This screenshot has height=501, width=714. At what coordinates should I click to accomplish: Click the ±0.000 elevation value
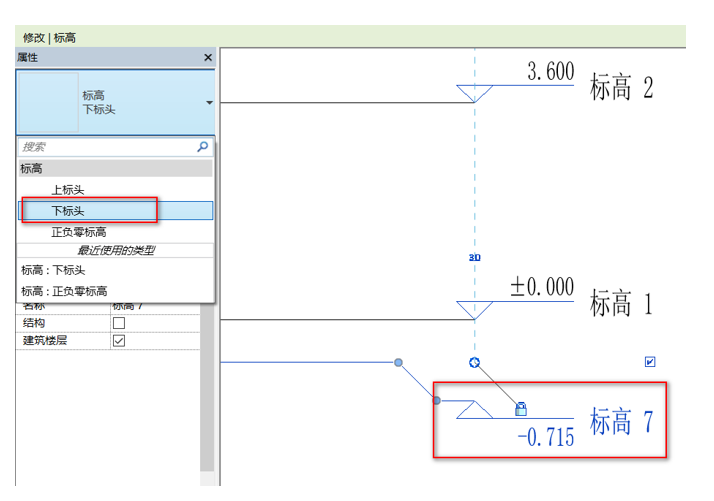click(x=542, y=287)
